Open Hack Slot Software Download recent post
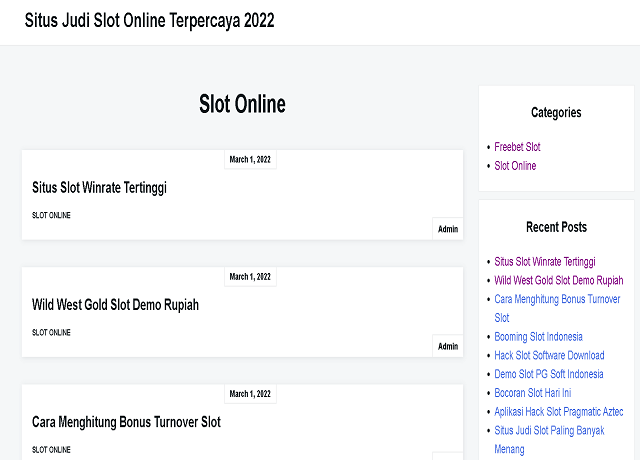The image size is (640, 460). click(x=549, y=355)
